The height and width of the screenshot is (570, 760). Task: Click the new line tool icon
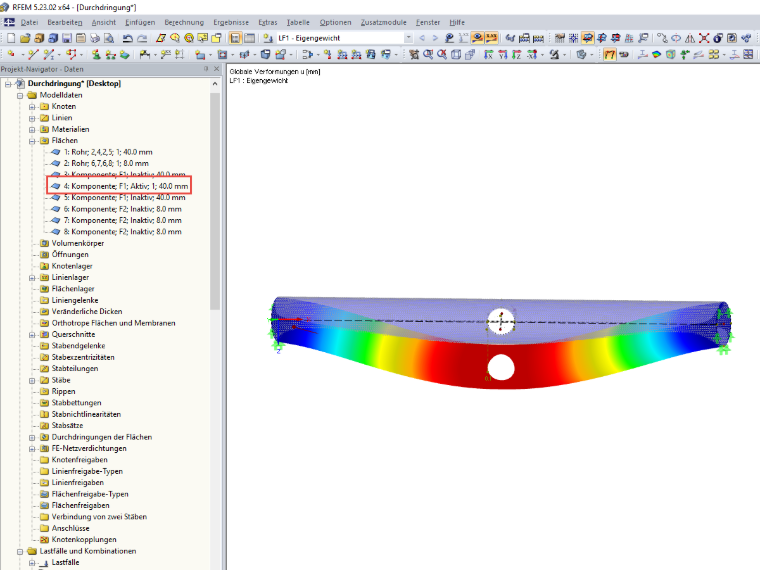click(x=33, y=55)
